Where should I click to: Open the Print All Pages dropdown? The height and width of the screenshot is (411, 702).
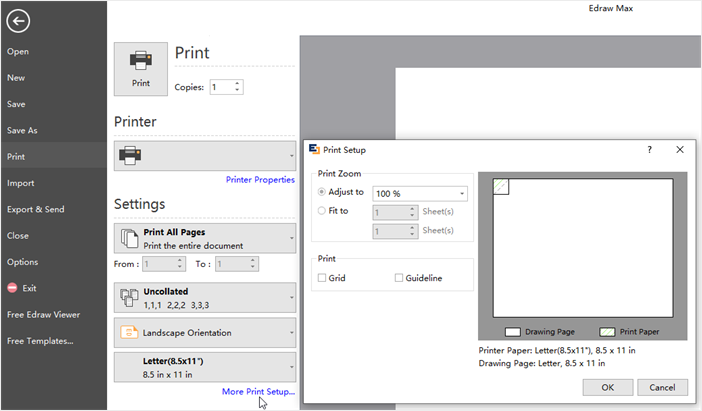[x=291, y=238]
